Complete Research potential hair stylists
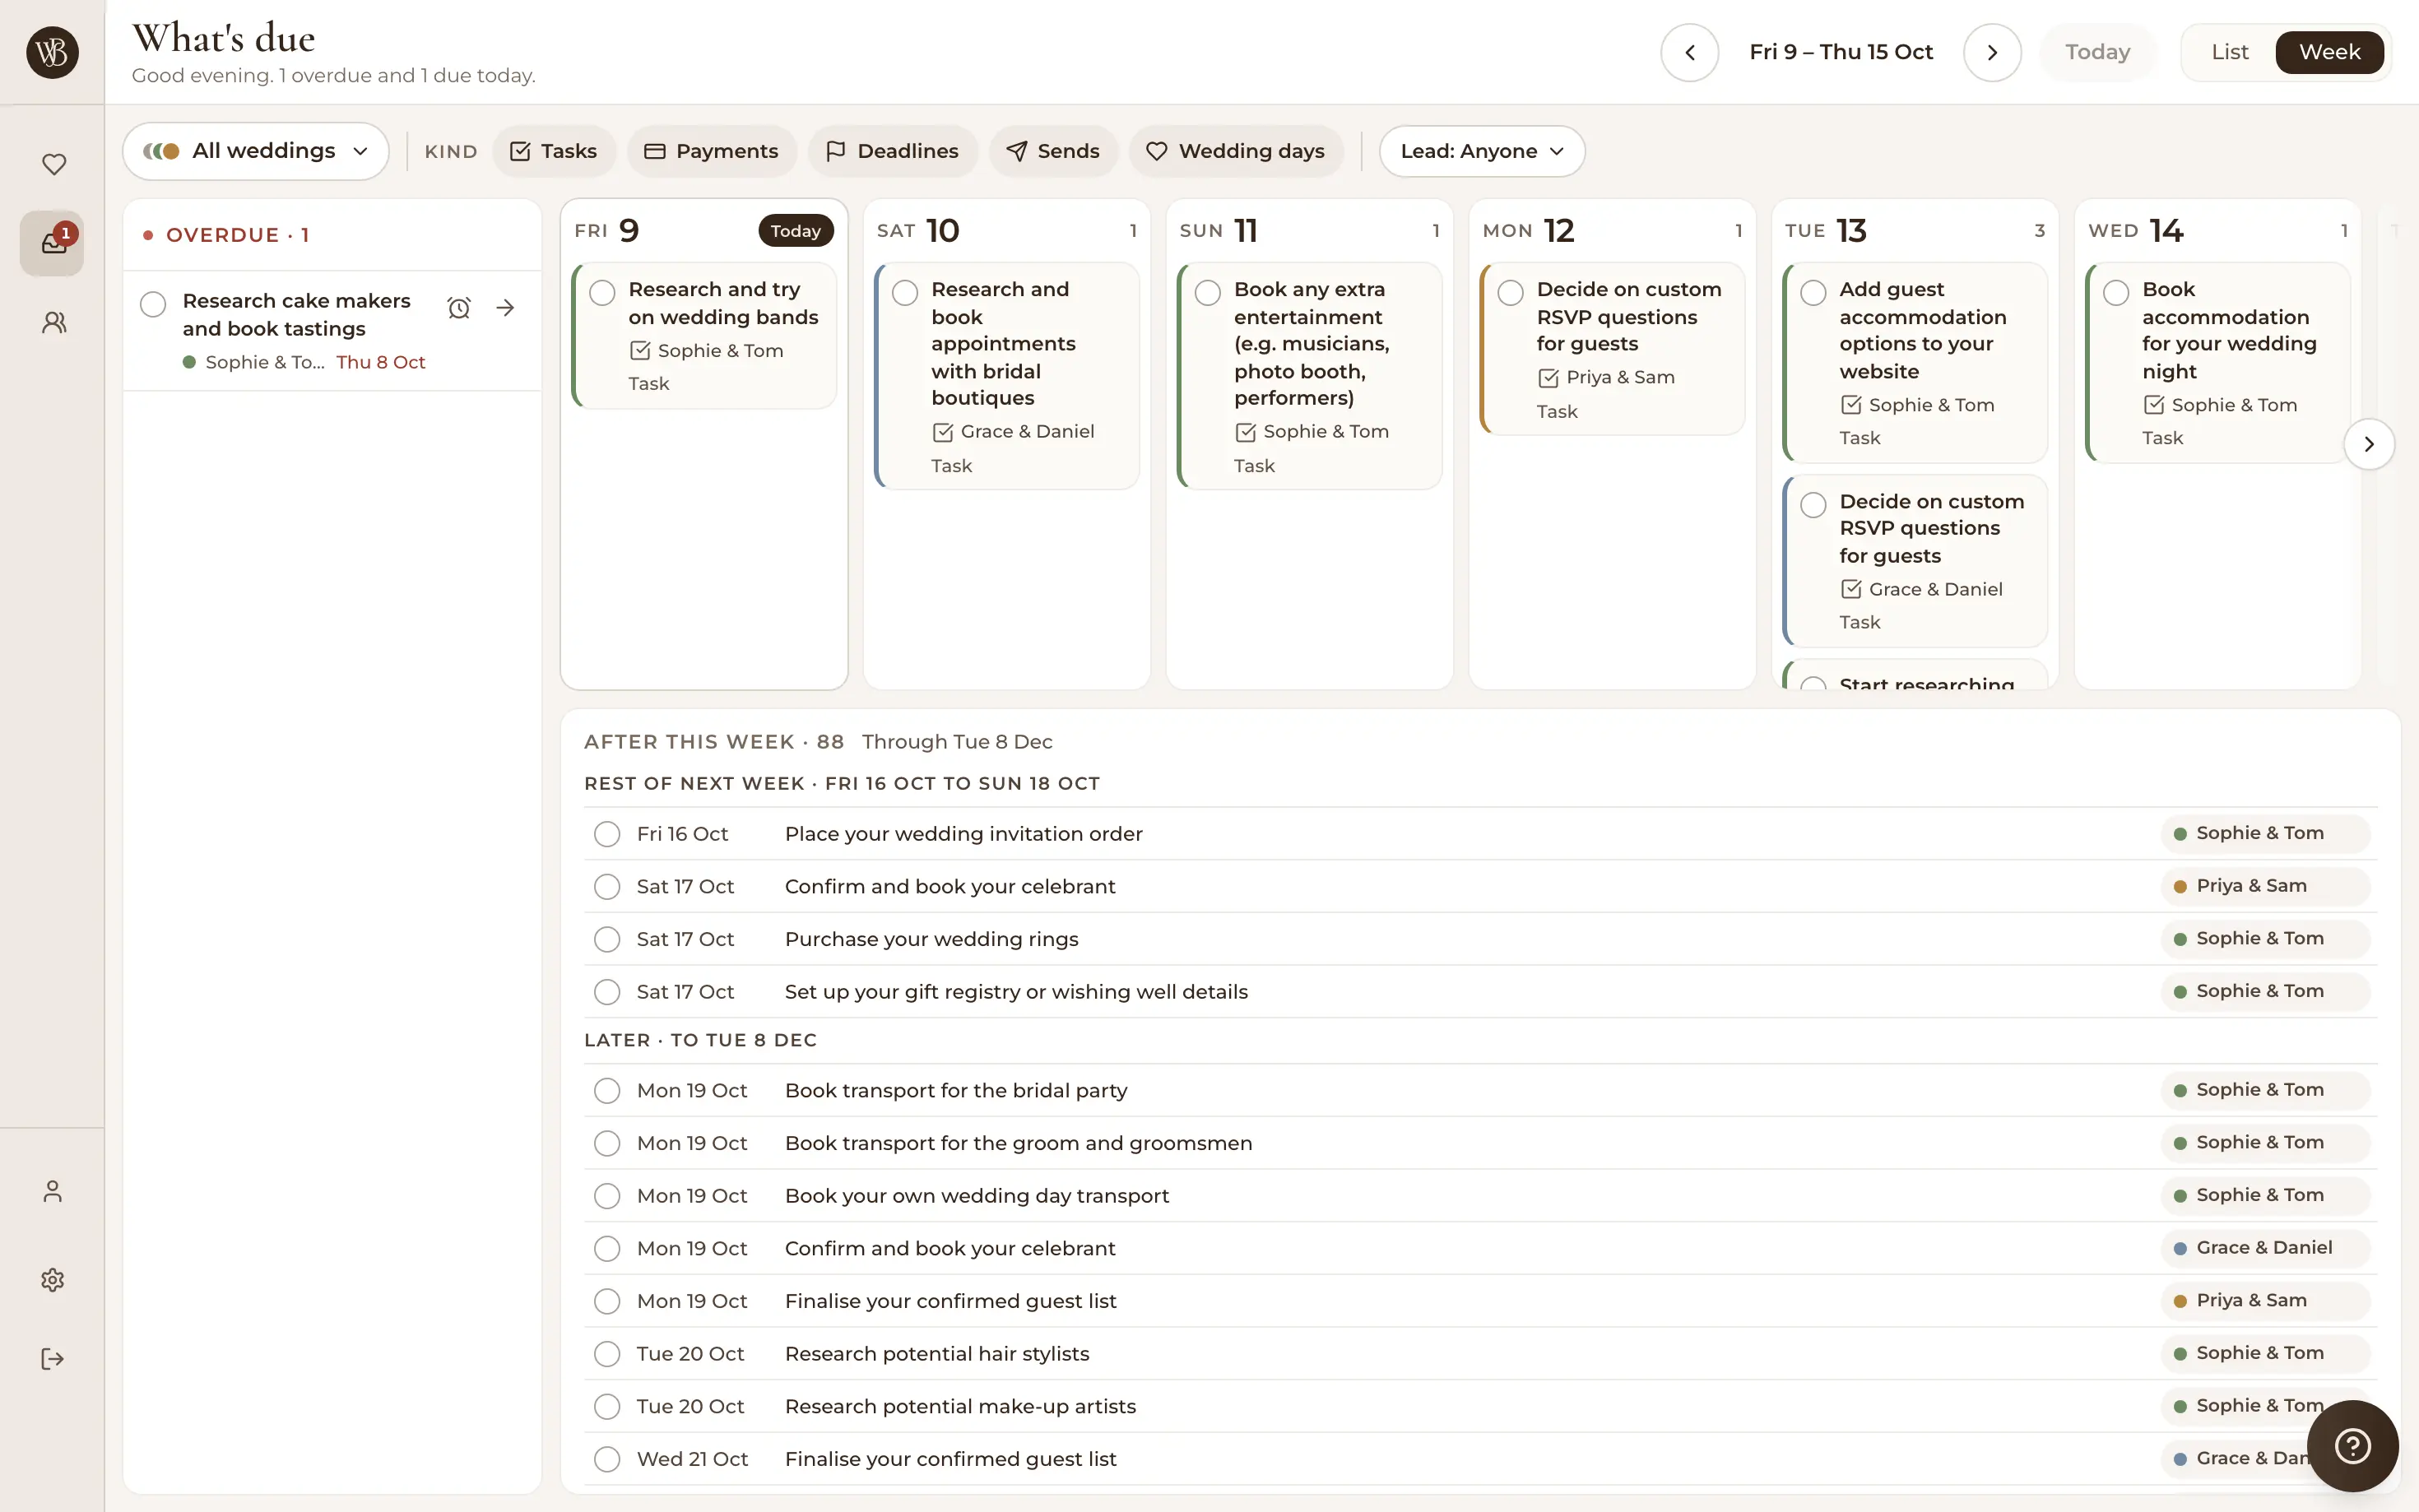This screenshot has height=1512, width=2419. (x=607, y=1354)
